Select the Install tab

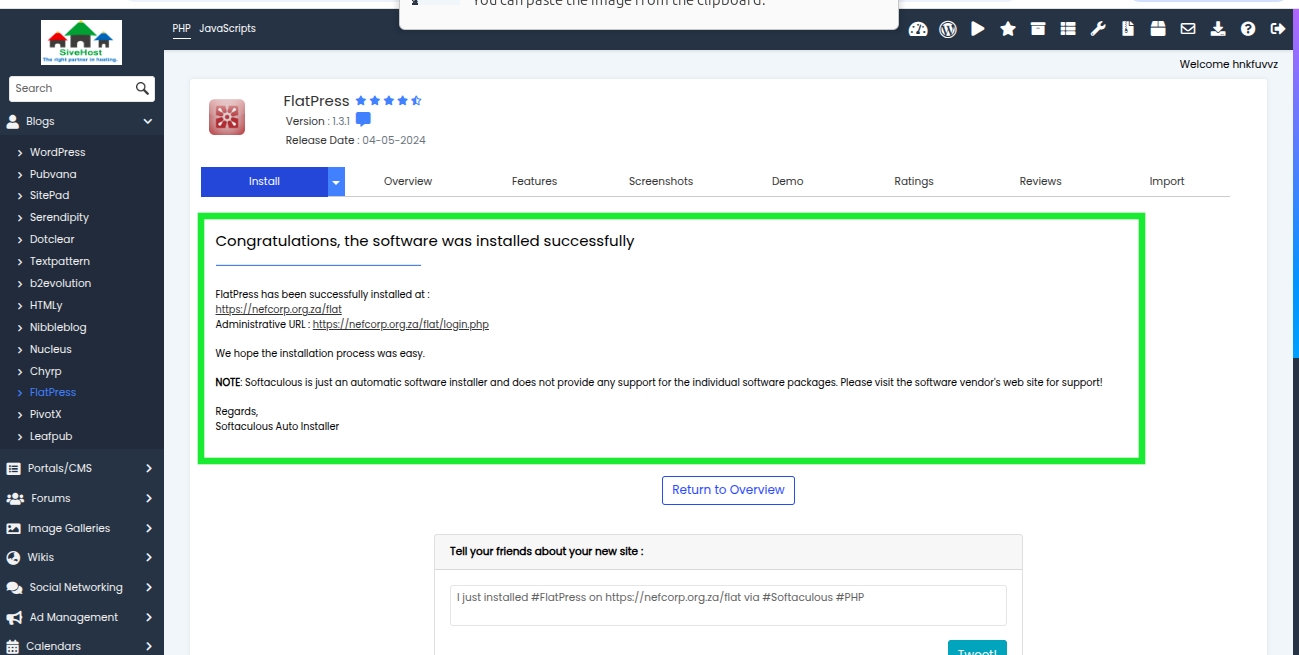point(264,181)
